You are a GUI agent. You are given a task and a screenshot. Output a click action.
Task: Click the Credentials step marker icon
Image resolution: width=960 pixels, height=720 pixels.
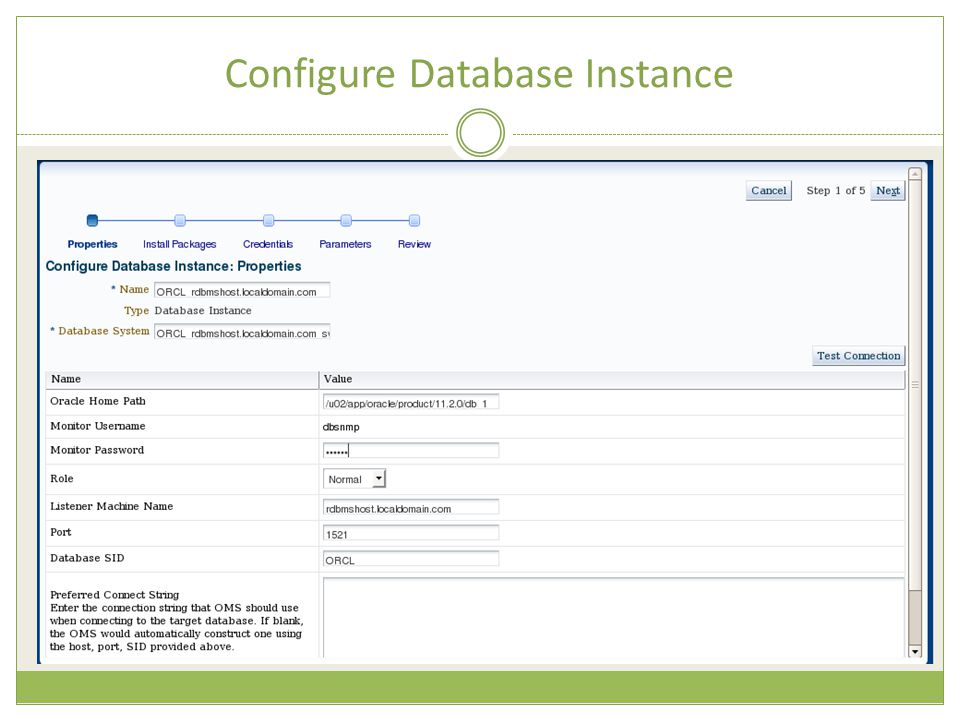click(x=268, y=220)
